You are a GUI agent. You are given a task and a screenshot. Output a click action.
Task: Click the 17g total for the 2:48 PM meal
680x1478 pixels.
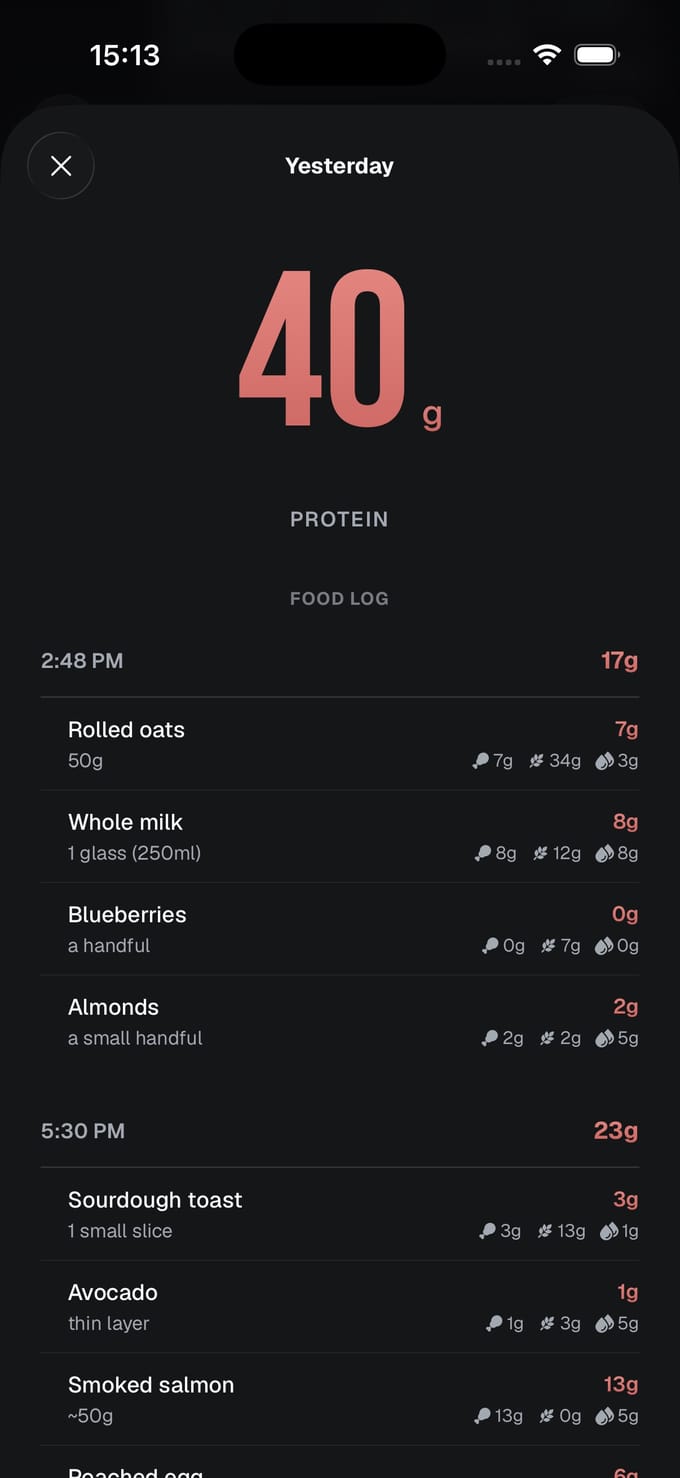pyautogui.click(x=619, y=660)
